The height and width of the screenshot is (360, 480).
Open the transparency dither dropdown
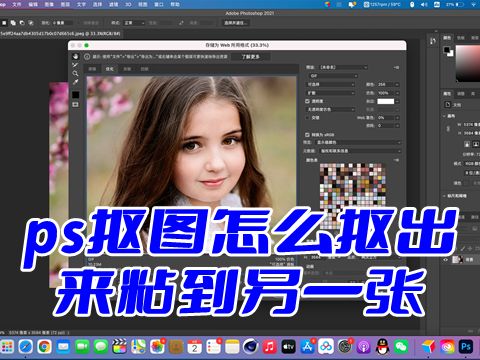pos(330,109)
